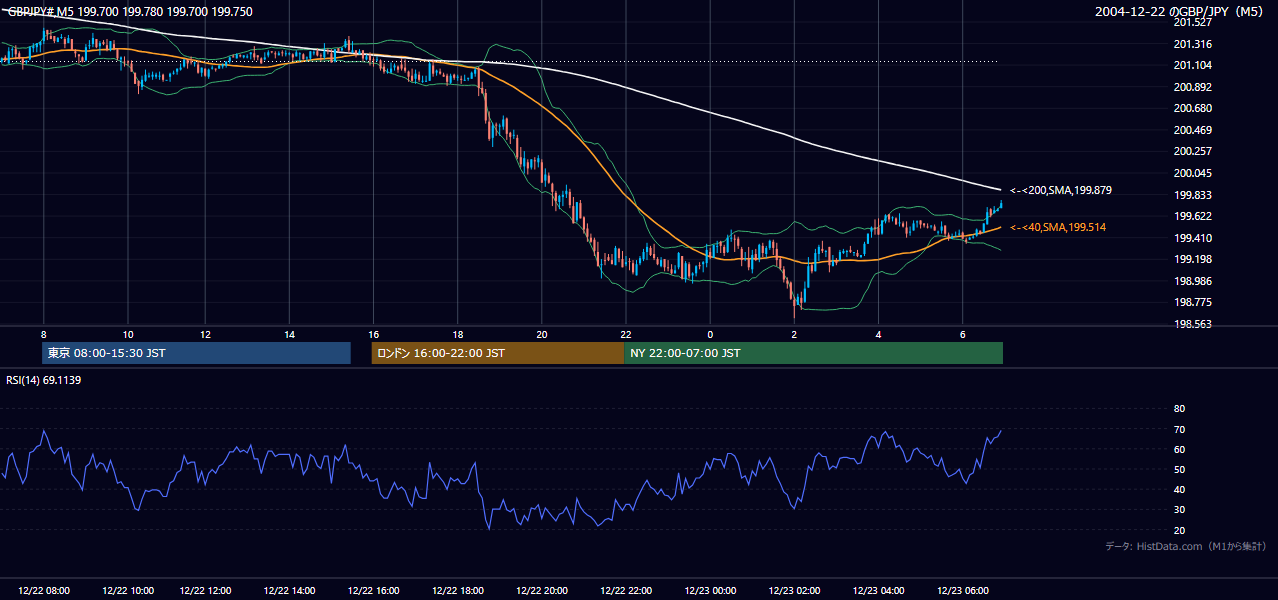The image size is (1278, 600).
Task: Click hour marker 12 under the price chart
Action: (205, 334)
